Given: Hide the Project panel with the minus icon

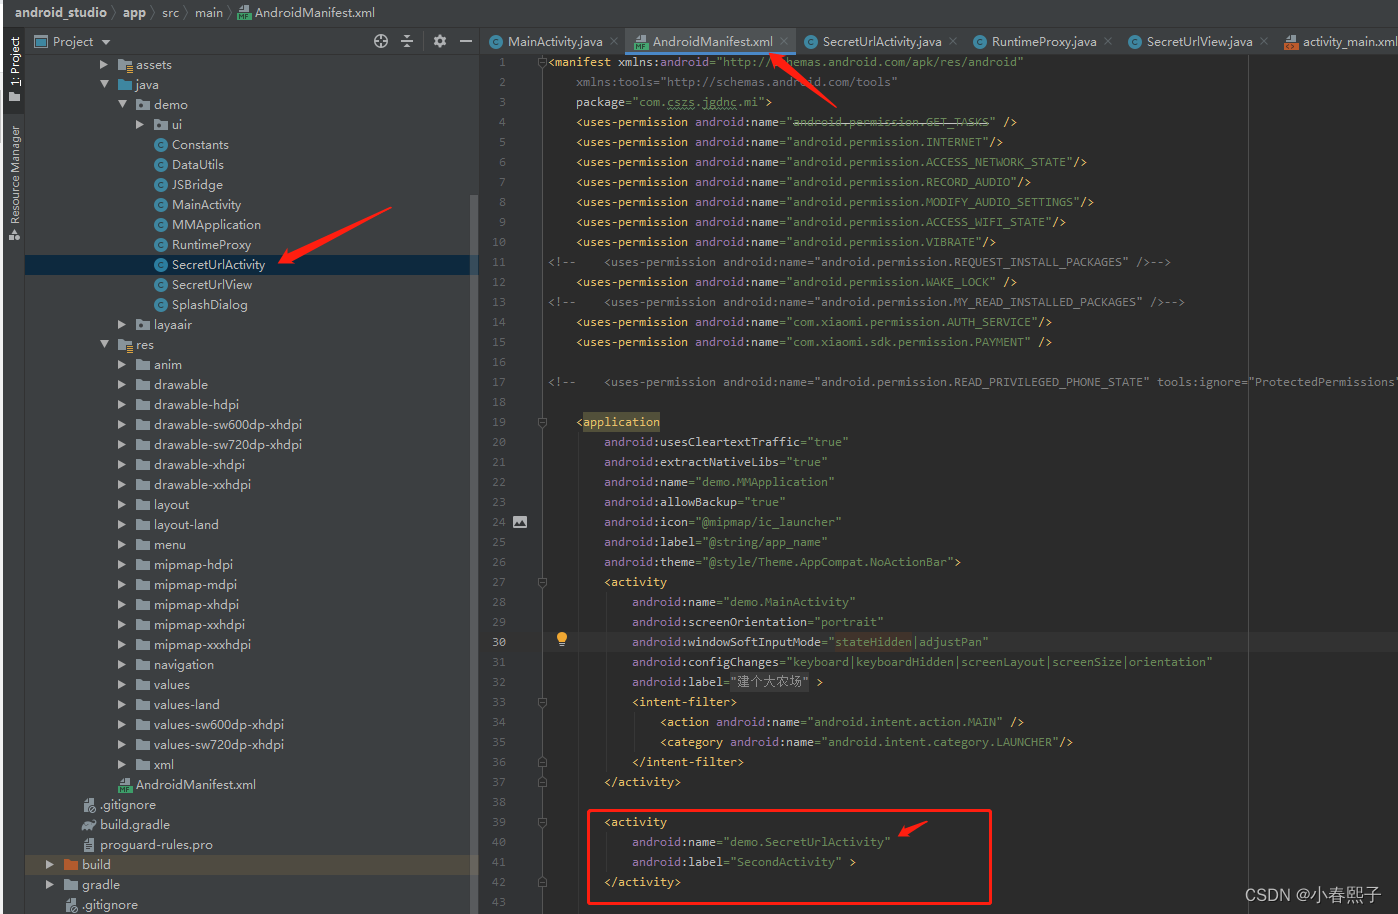Looking at the screenshot, I should click(x=466, y=41).
